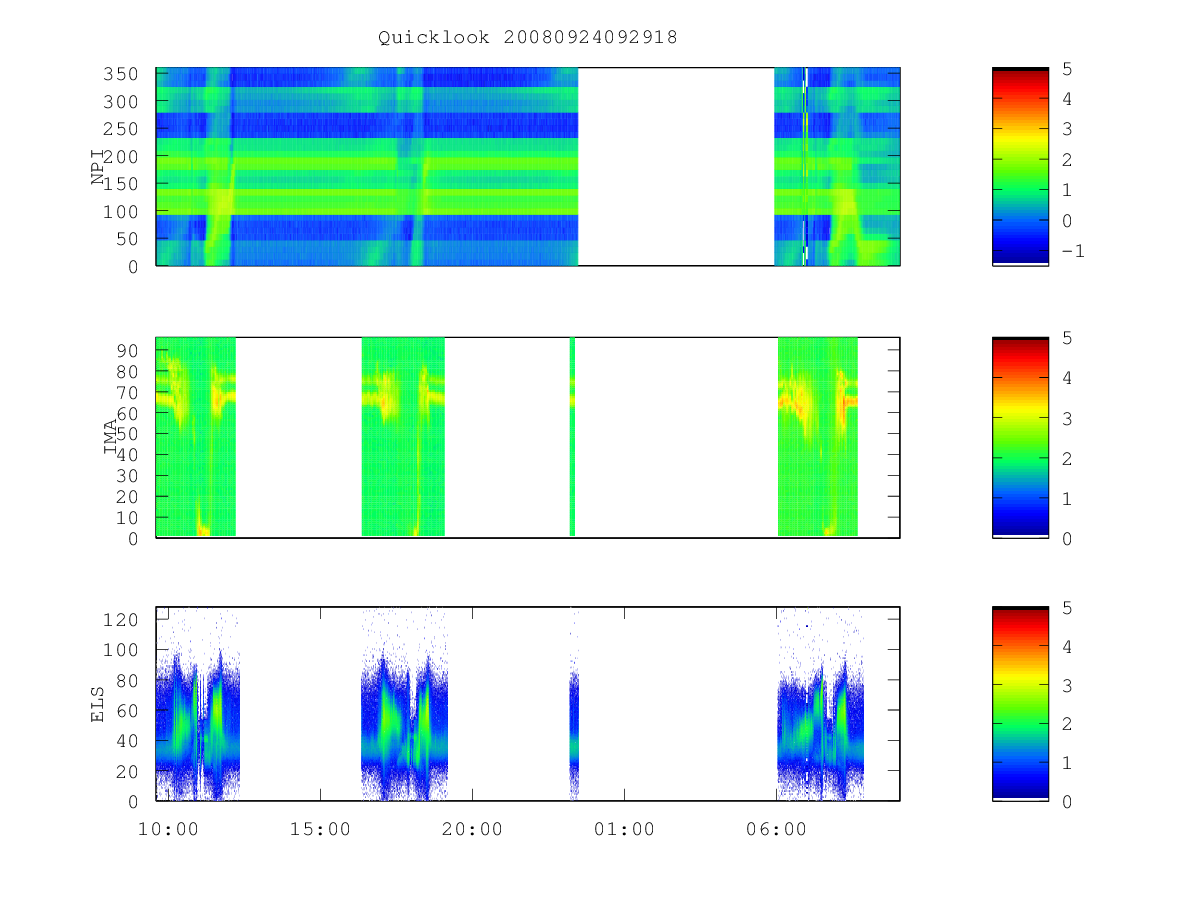This screenshot has height=900, width=1200.
Task: Click the 20:00 time axis tick label
Action: (472, 829)
